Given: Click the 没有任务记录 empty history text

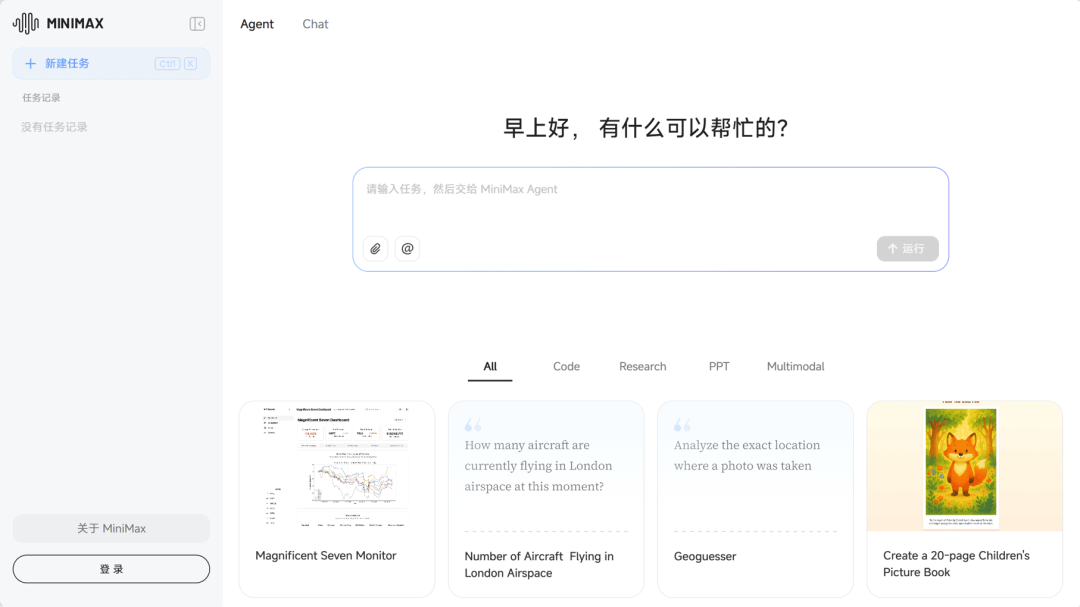Looking at the screenshot, I should coord(54,127).
